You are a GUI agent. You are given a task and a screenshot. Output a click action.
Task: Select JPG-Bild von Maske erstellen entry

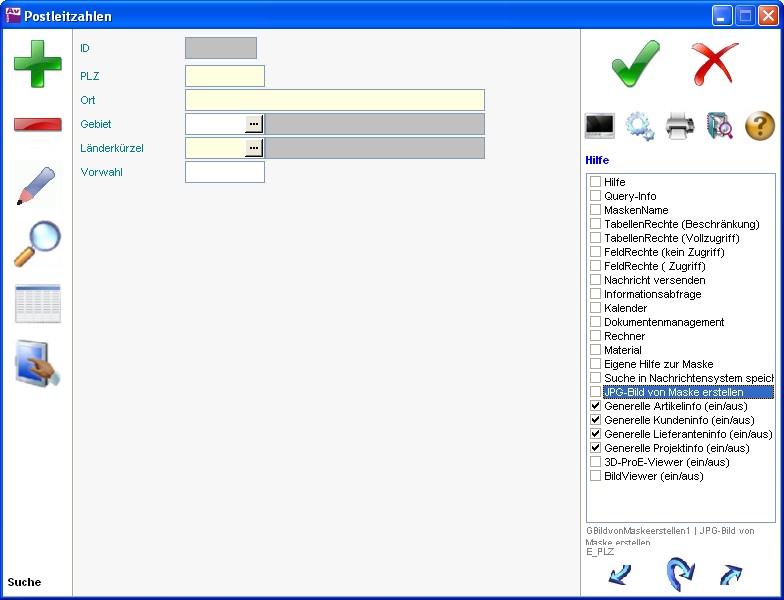(x=673, y=392)
